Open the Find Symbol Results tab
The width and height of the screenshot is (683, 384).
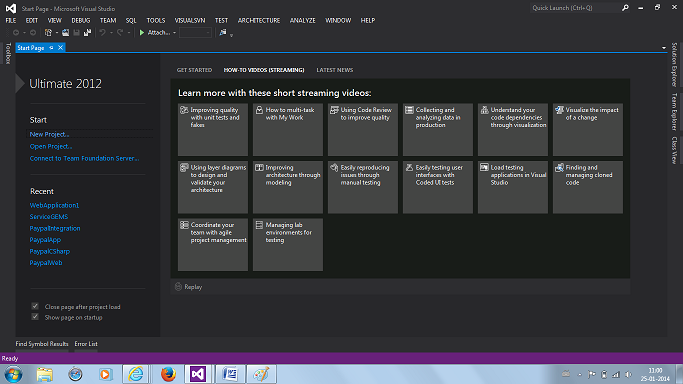pyautogui.click(x=42, y=344)
